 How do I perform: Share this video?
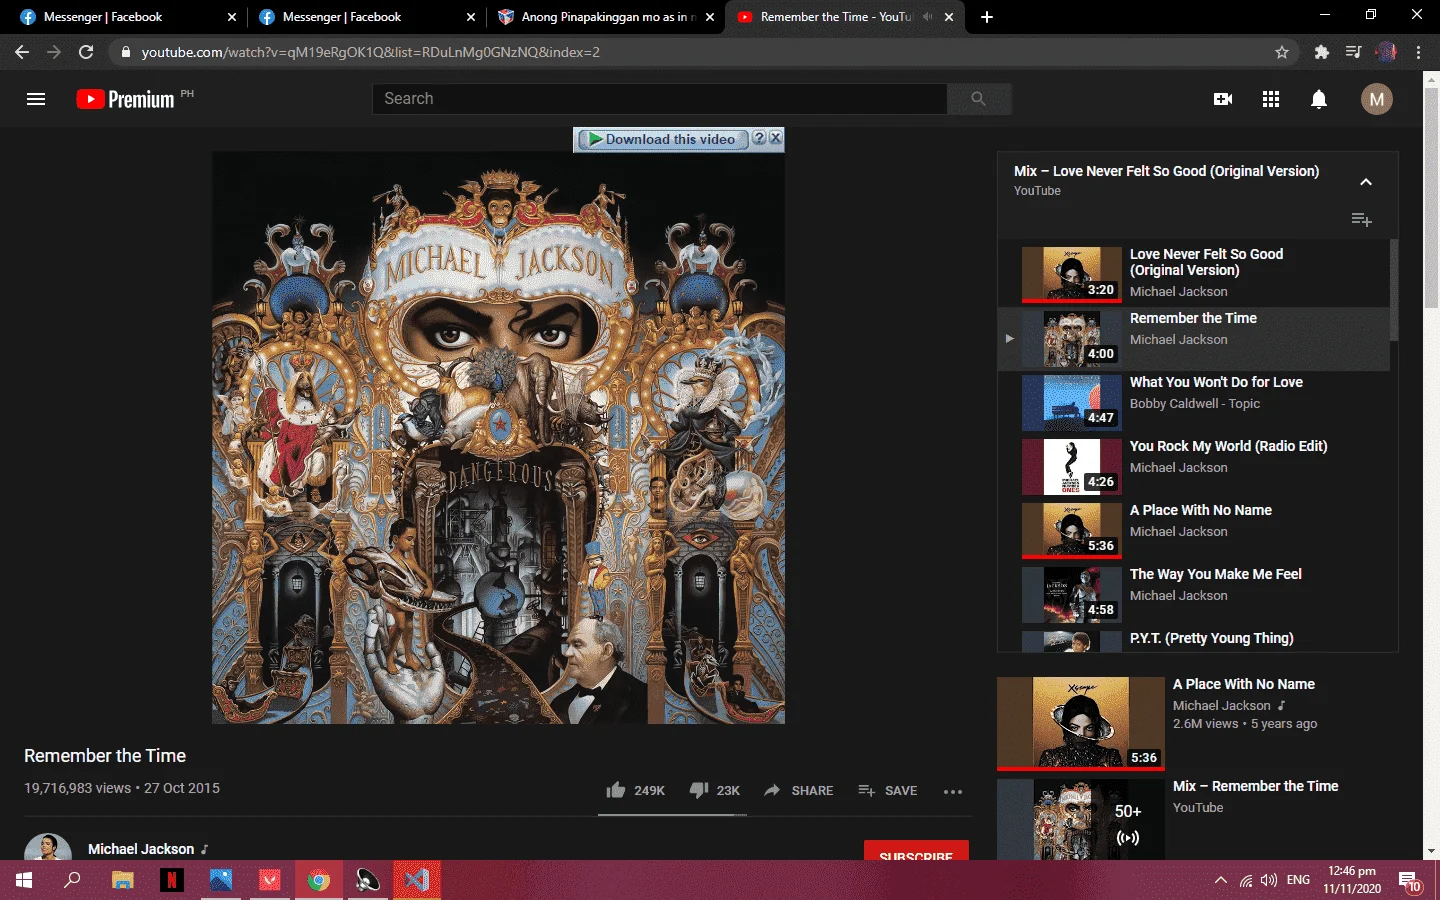(798, 790)
